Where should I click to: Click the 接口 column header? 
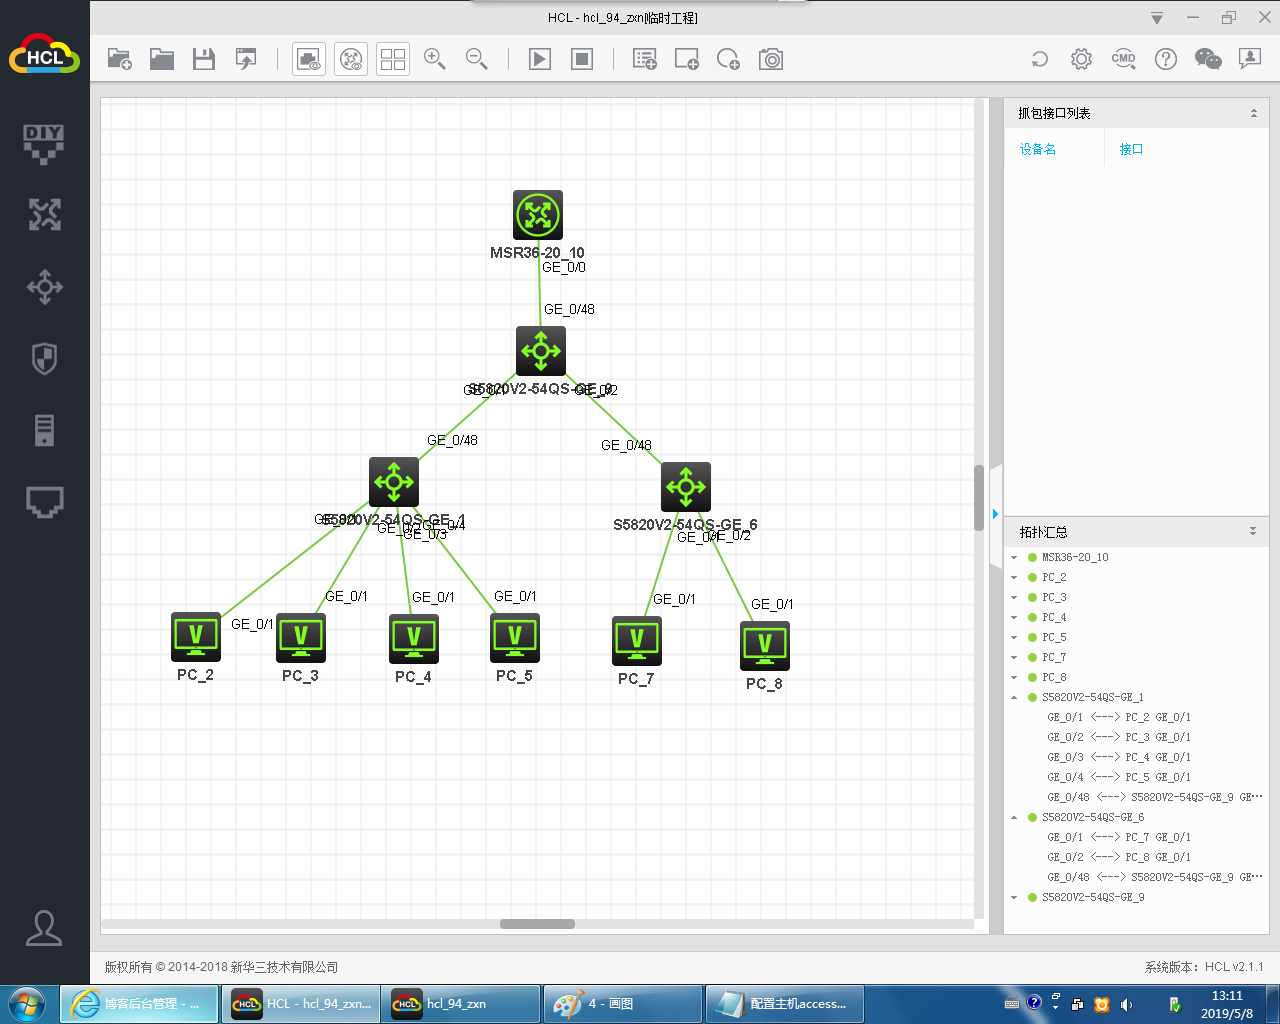coord(1131,149)
